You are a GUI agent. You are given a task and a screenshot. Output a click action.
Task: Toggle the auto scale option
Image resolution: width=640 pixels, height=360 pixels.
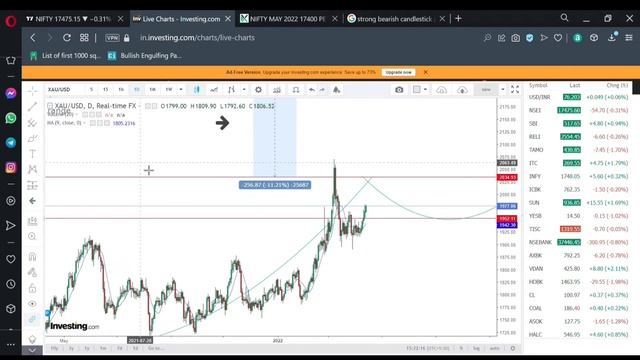[x=494, y=348]
